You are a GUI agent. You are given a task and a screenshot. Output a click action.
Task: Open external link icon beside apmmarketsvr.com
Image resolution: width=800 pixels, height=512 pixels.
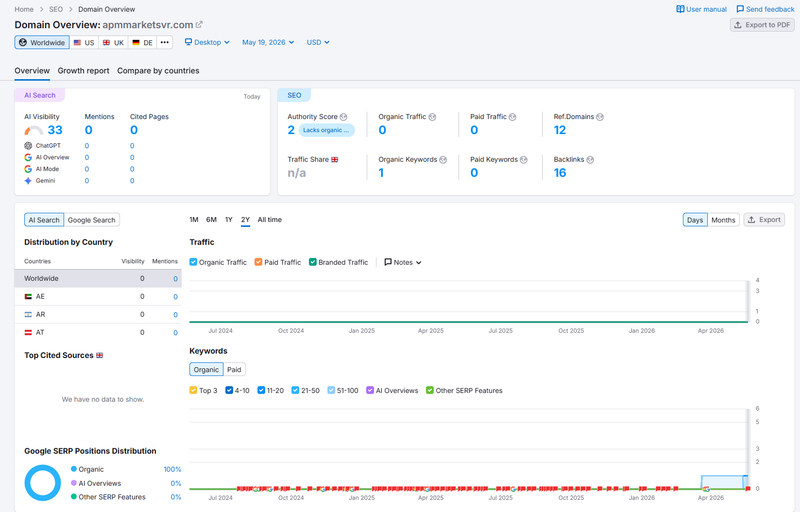point(199,24)
